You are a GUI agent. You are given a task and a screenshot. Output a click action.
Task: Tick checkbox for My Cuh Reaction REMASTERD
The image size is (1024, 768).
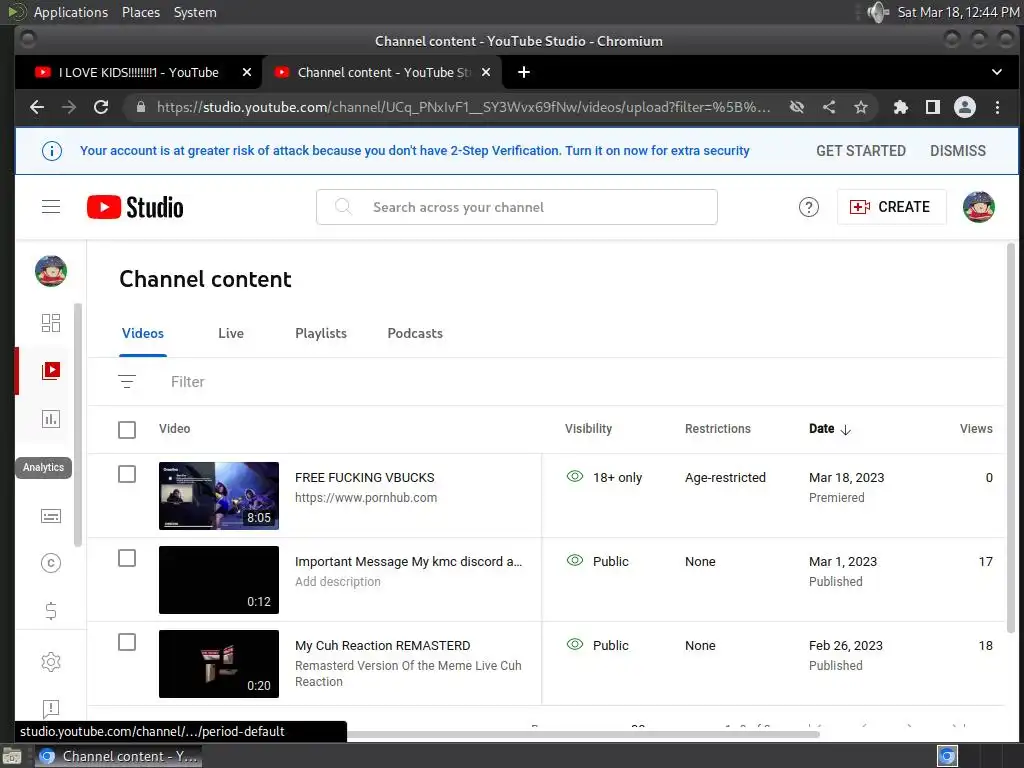[127, 642]
